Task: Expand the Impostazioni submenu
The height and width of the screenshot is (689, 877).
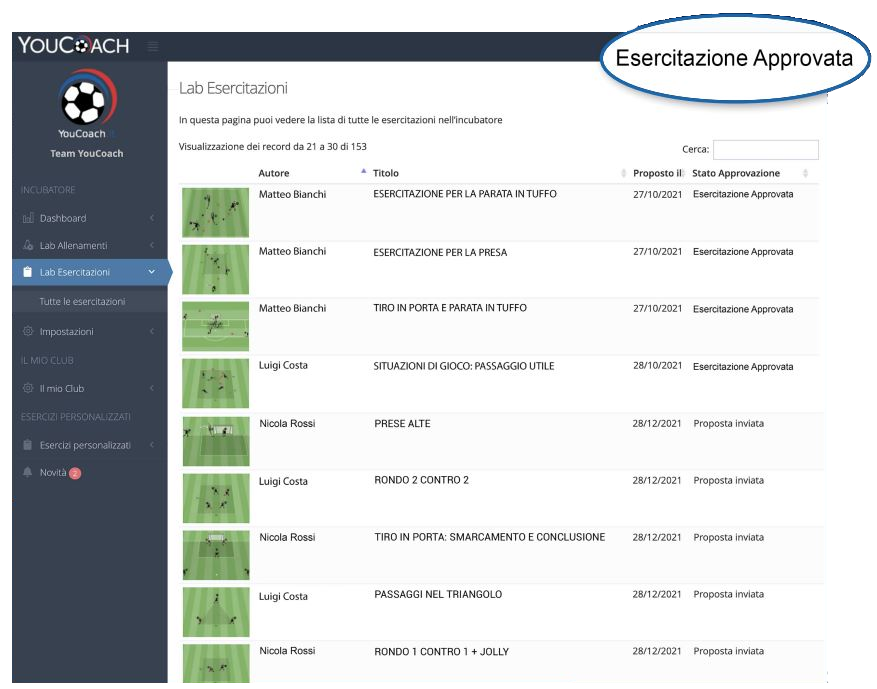Action: coord(154,329)
